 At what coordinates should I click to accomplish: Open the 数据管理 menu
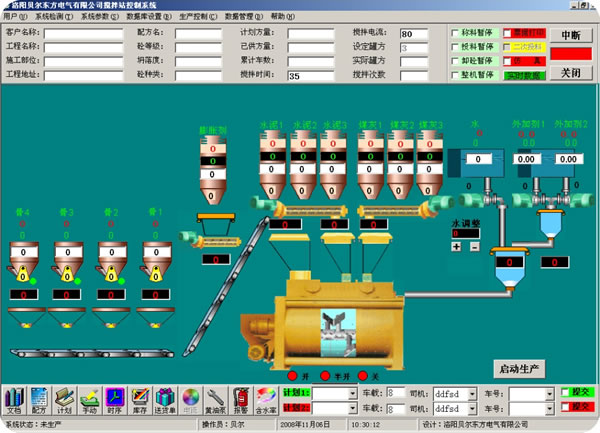244,16
